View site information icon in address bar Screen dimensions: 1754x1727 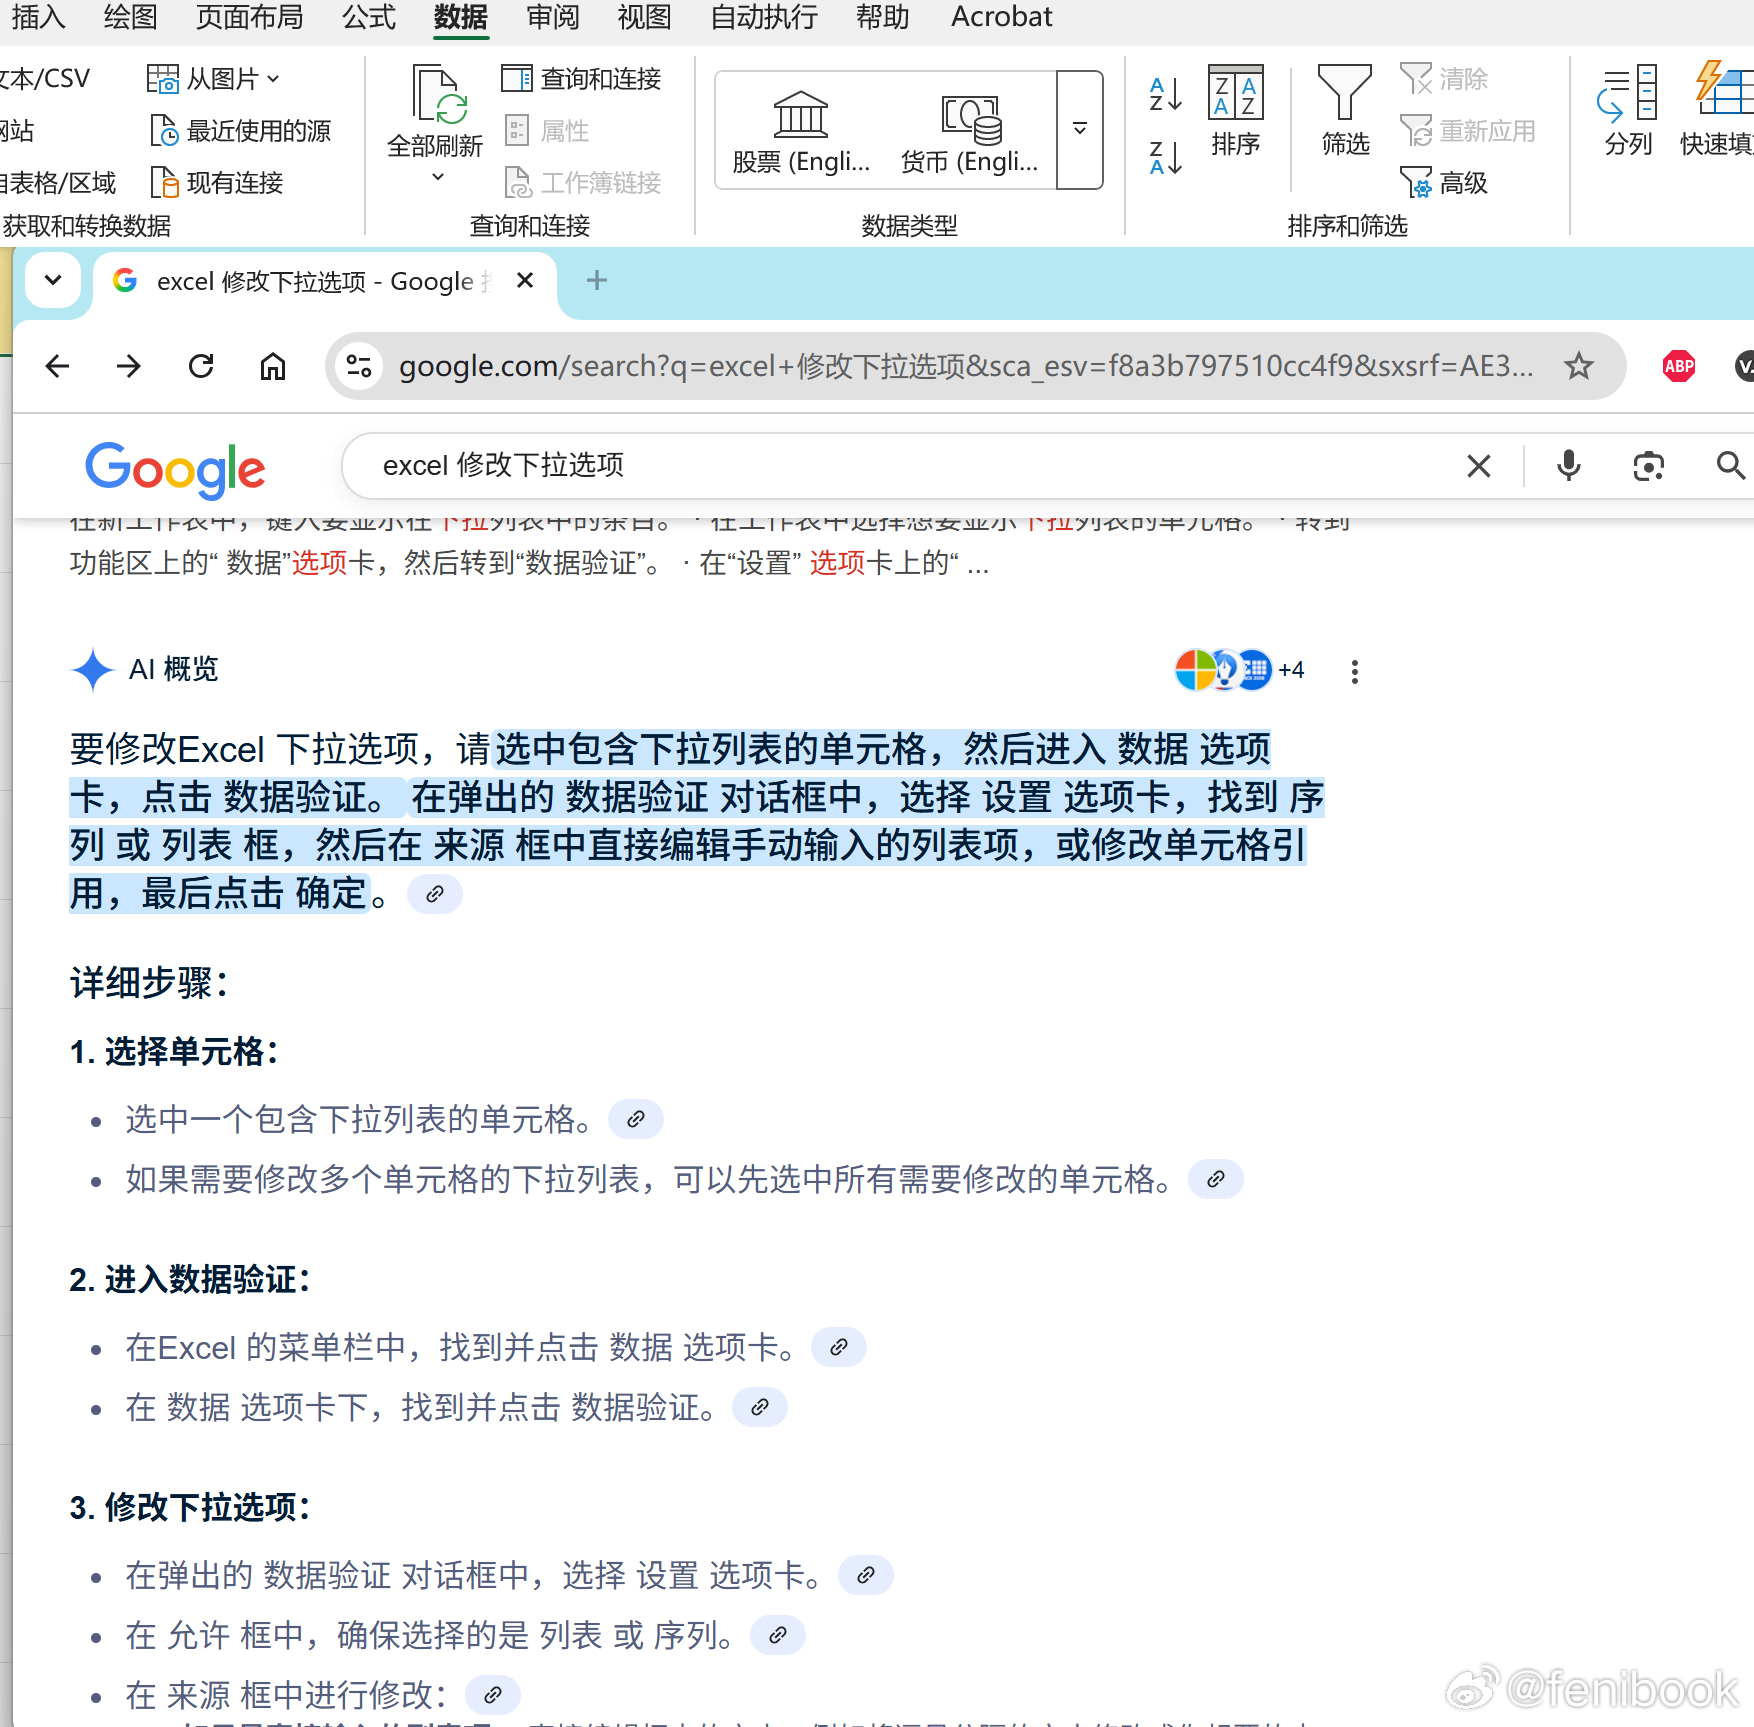click(359, 367)
